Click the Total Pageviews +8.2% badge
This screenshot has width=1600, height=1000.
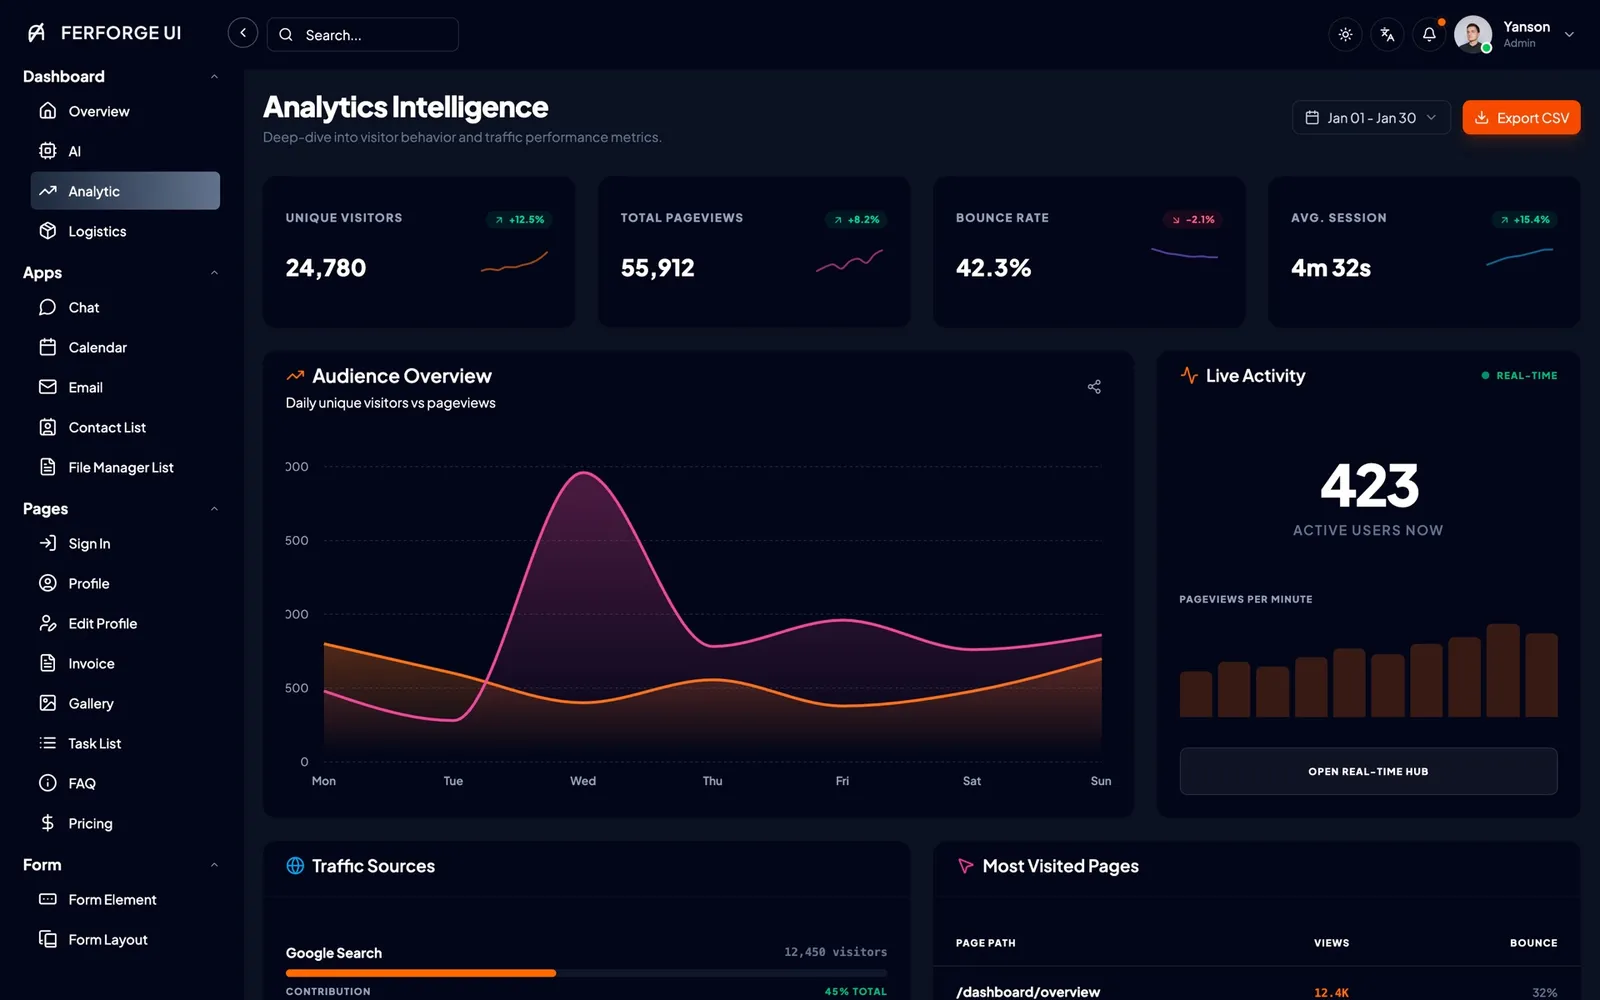point(857,219)
